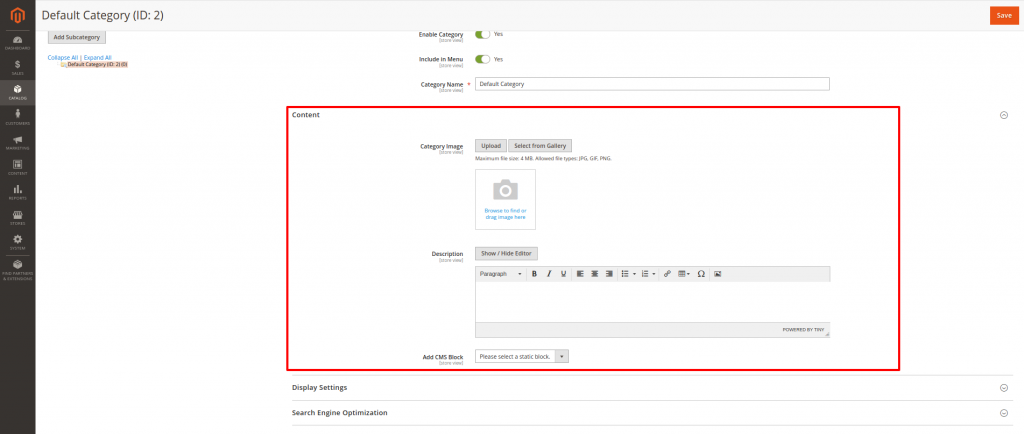Image resolution: width=1024 pixels, height=434 pixels.
Task: Open the Marketing sidebar icon
Action: pos(17,141)
